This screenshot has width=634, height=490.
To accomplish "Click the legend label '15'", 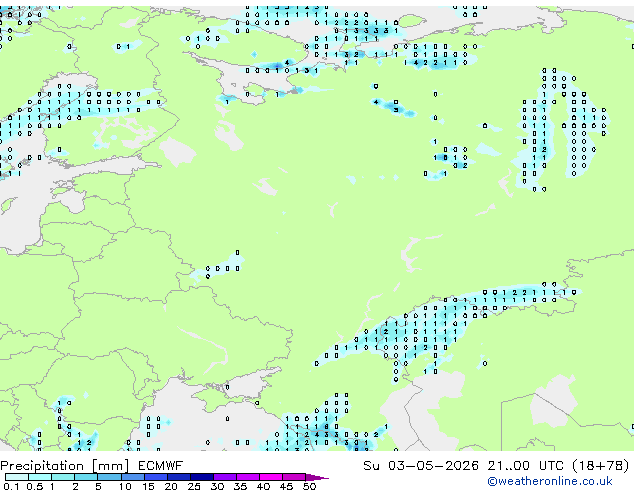I will pyautogui.click(x=148, y=486).
